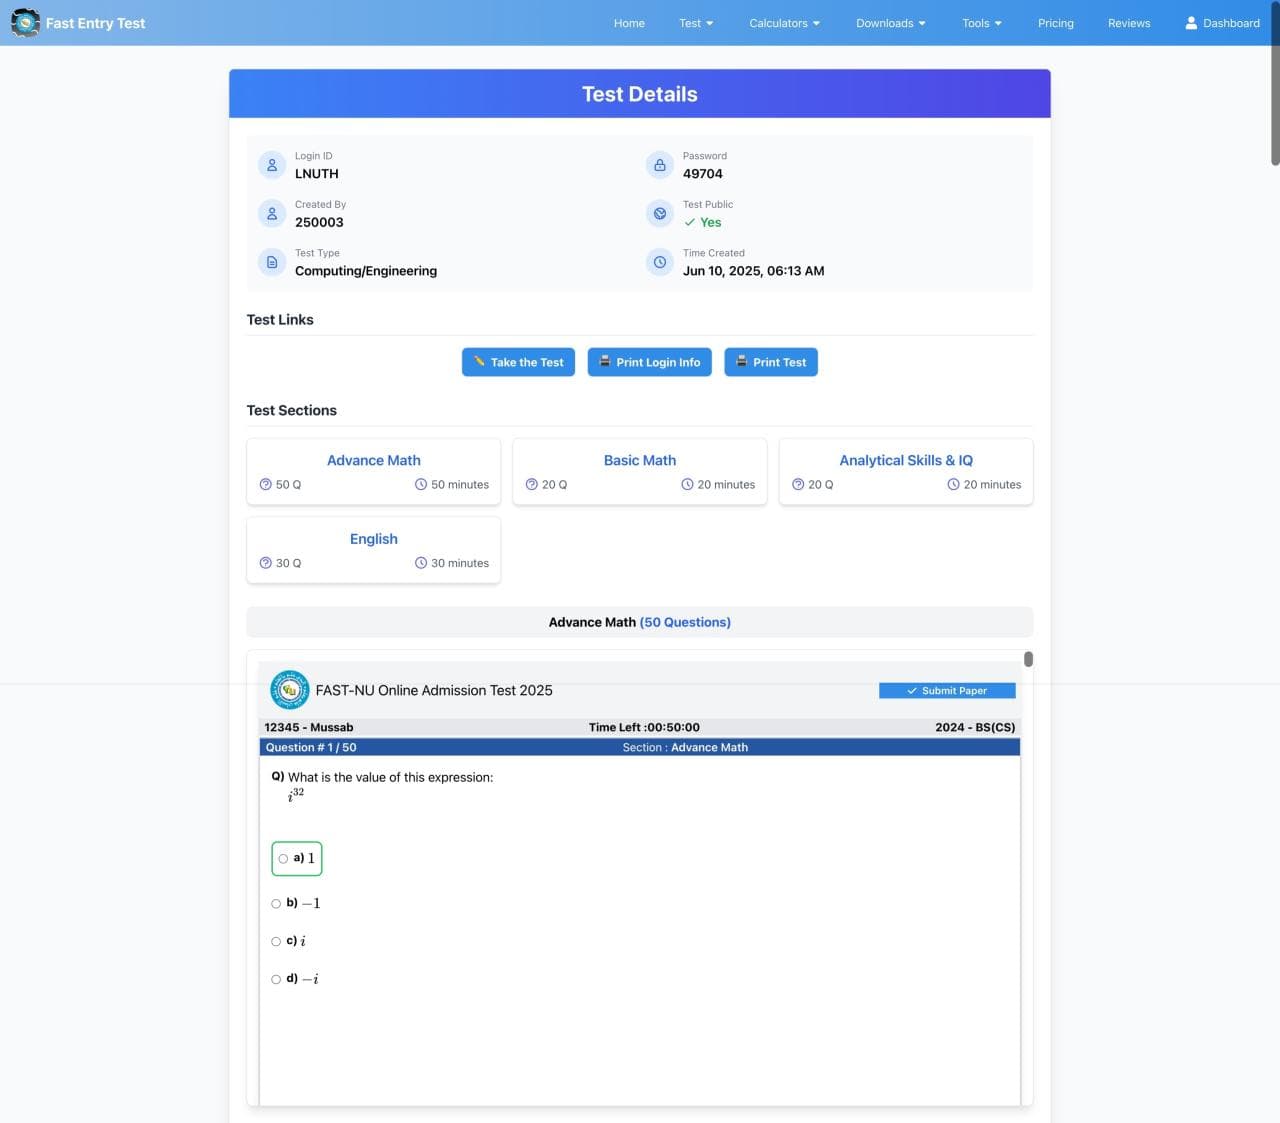This screenshot has width=1280, height=1123.
Task: Click the globe icon beside Test Public
Action: click(x=659, y=213)
